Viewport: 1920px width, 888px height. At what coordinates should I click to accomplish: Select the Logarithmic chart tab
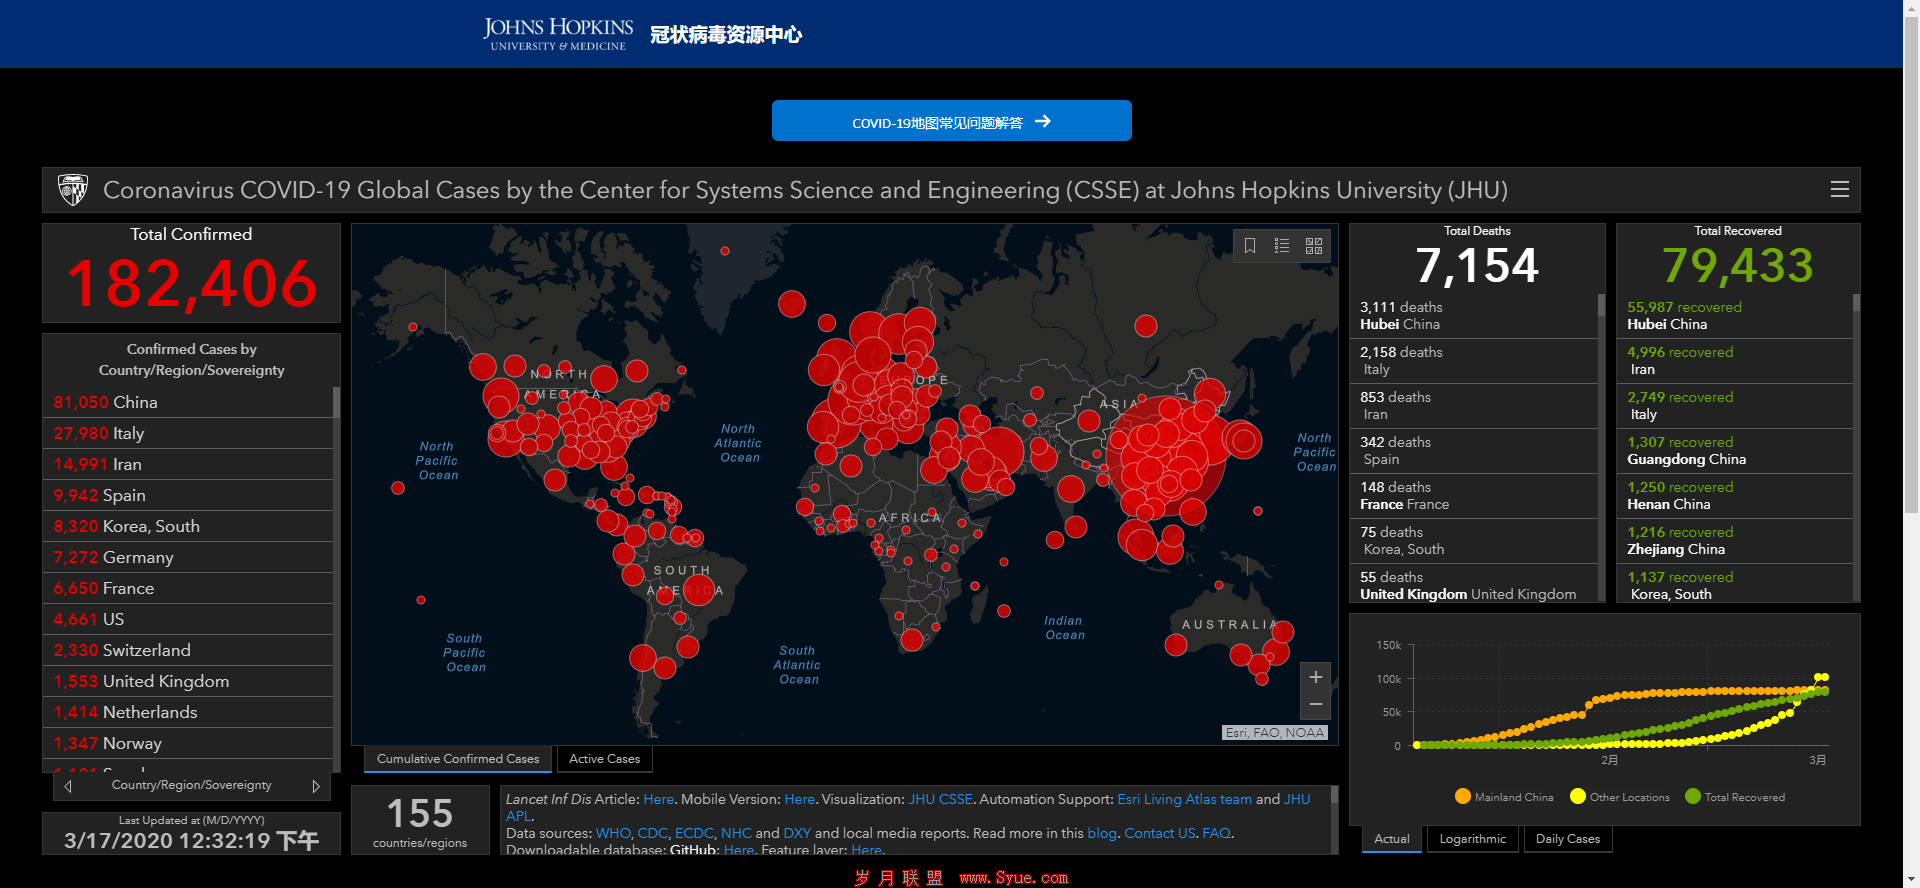[x=1472, y=839]
